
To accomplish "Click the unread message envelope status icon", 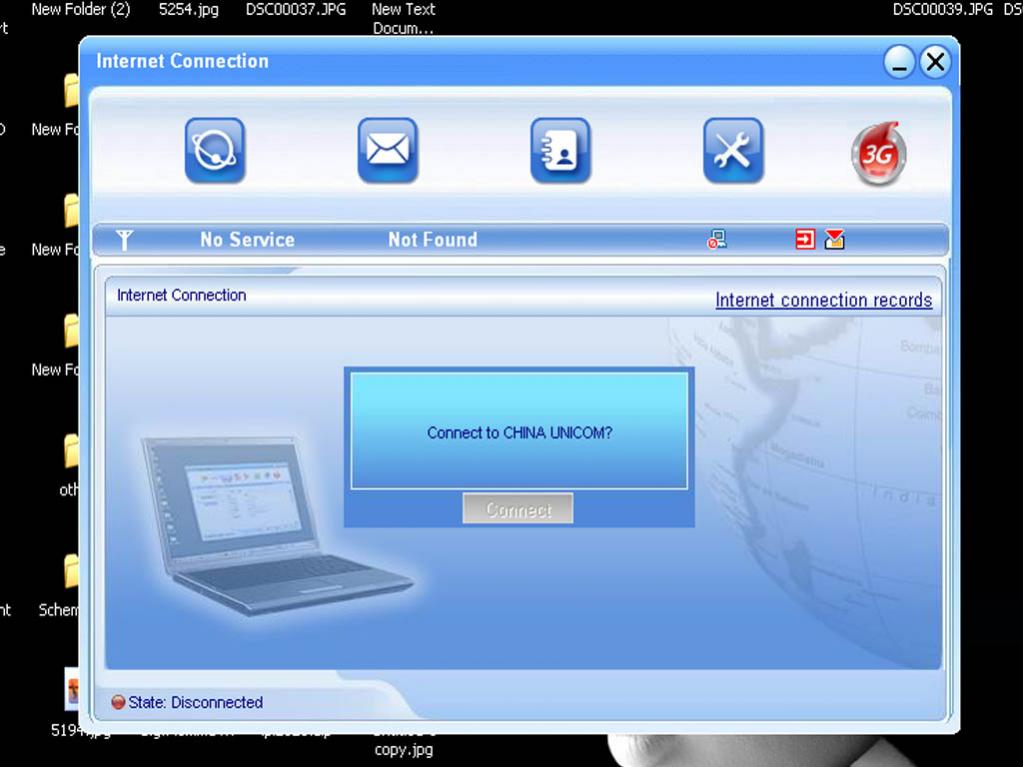I will [834, 239].
